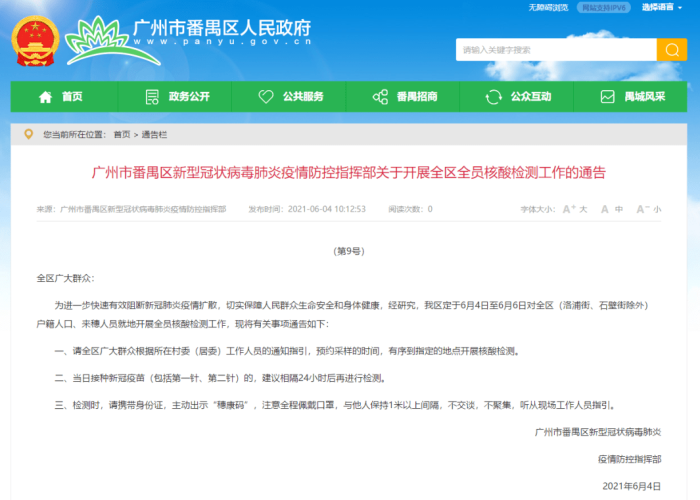Click the site title 广州市番禺区人民政府
Image resolution: width=700 pixels, height=500 pixels.
pyautogui.click(x=222, y=28)
